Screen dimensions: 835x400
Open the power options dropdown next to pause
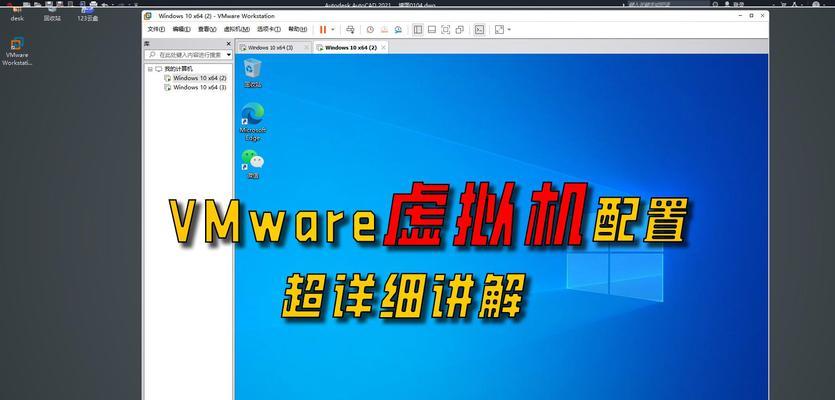tap(333, 30)
